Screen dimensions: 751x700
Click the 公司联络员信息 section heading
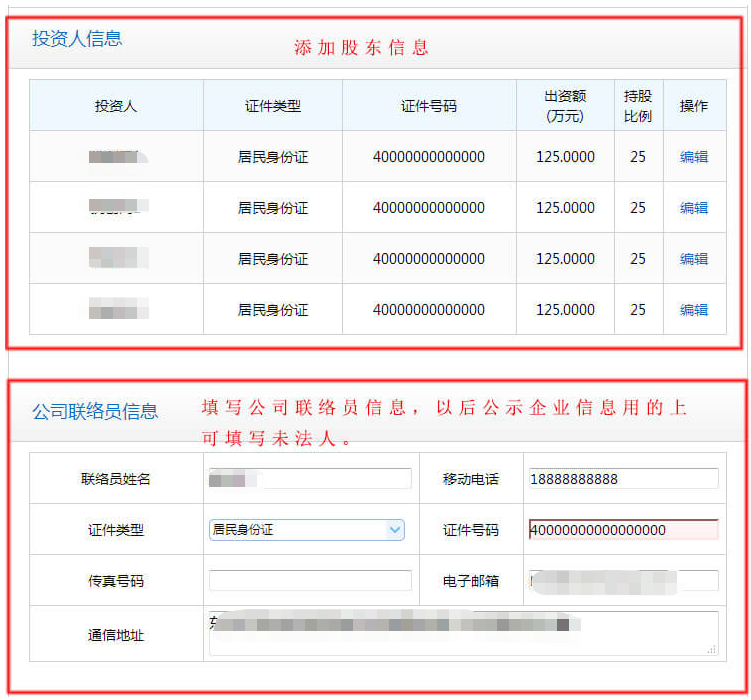click(x=95, y=411)
